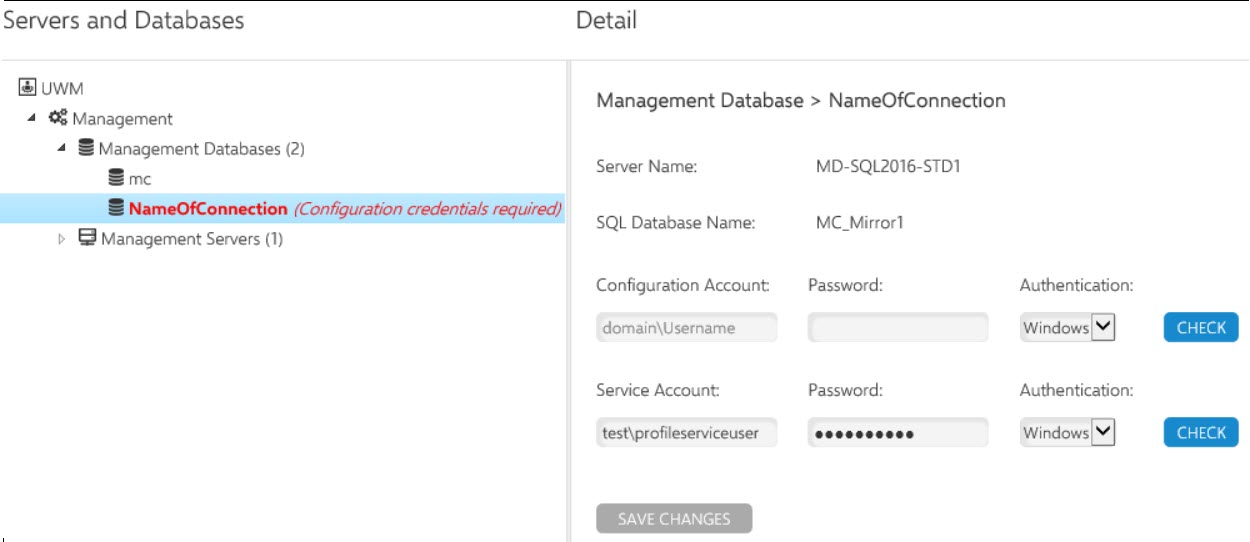Check the Configuration Account credentials

coord(1201,328)
